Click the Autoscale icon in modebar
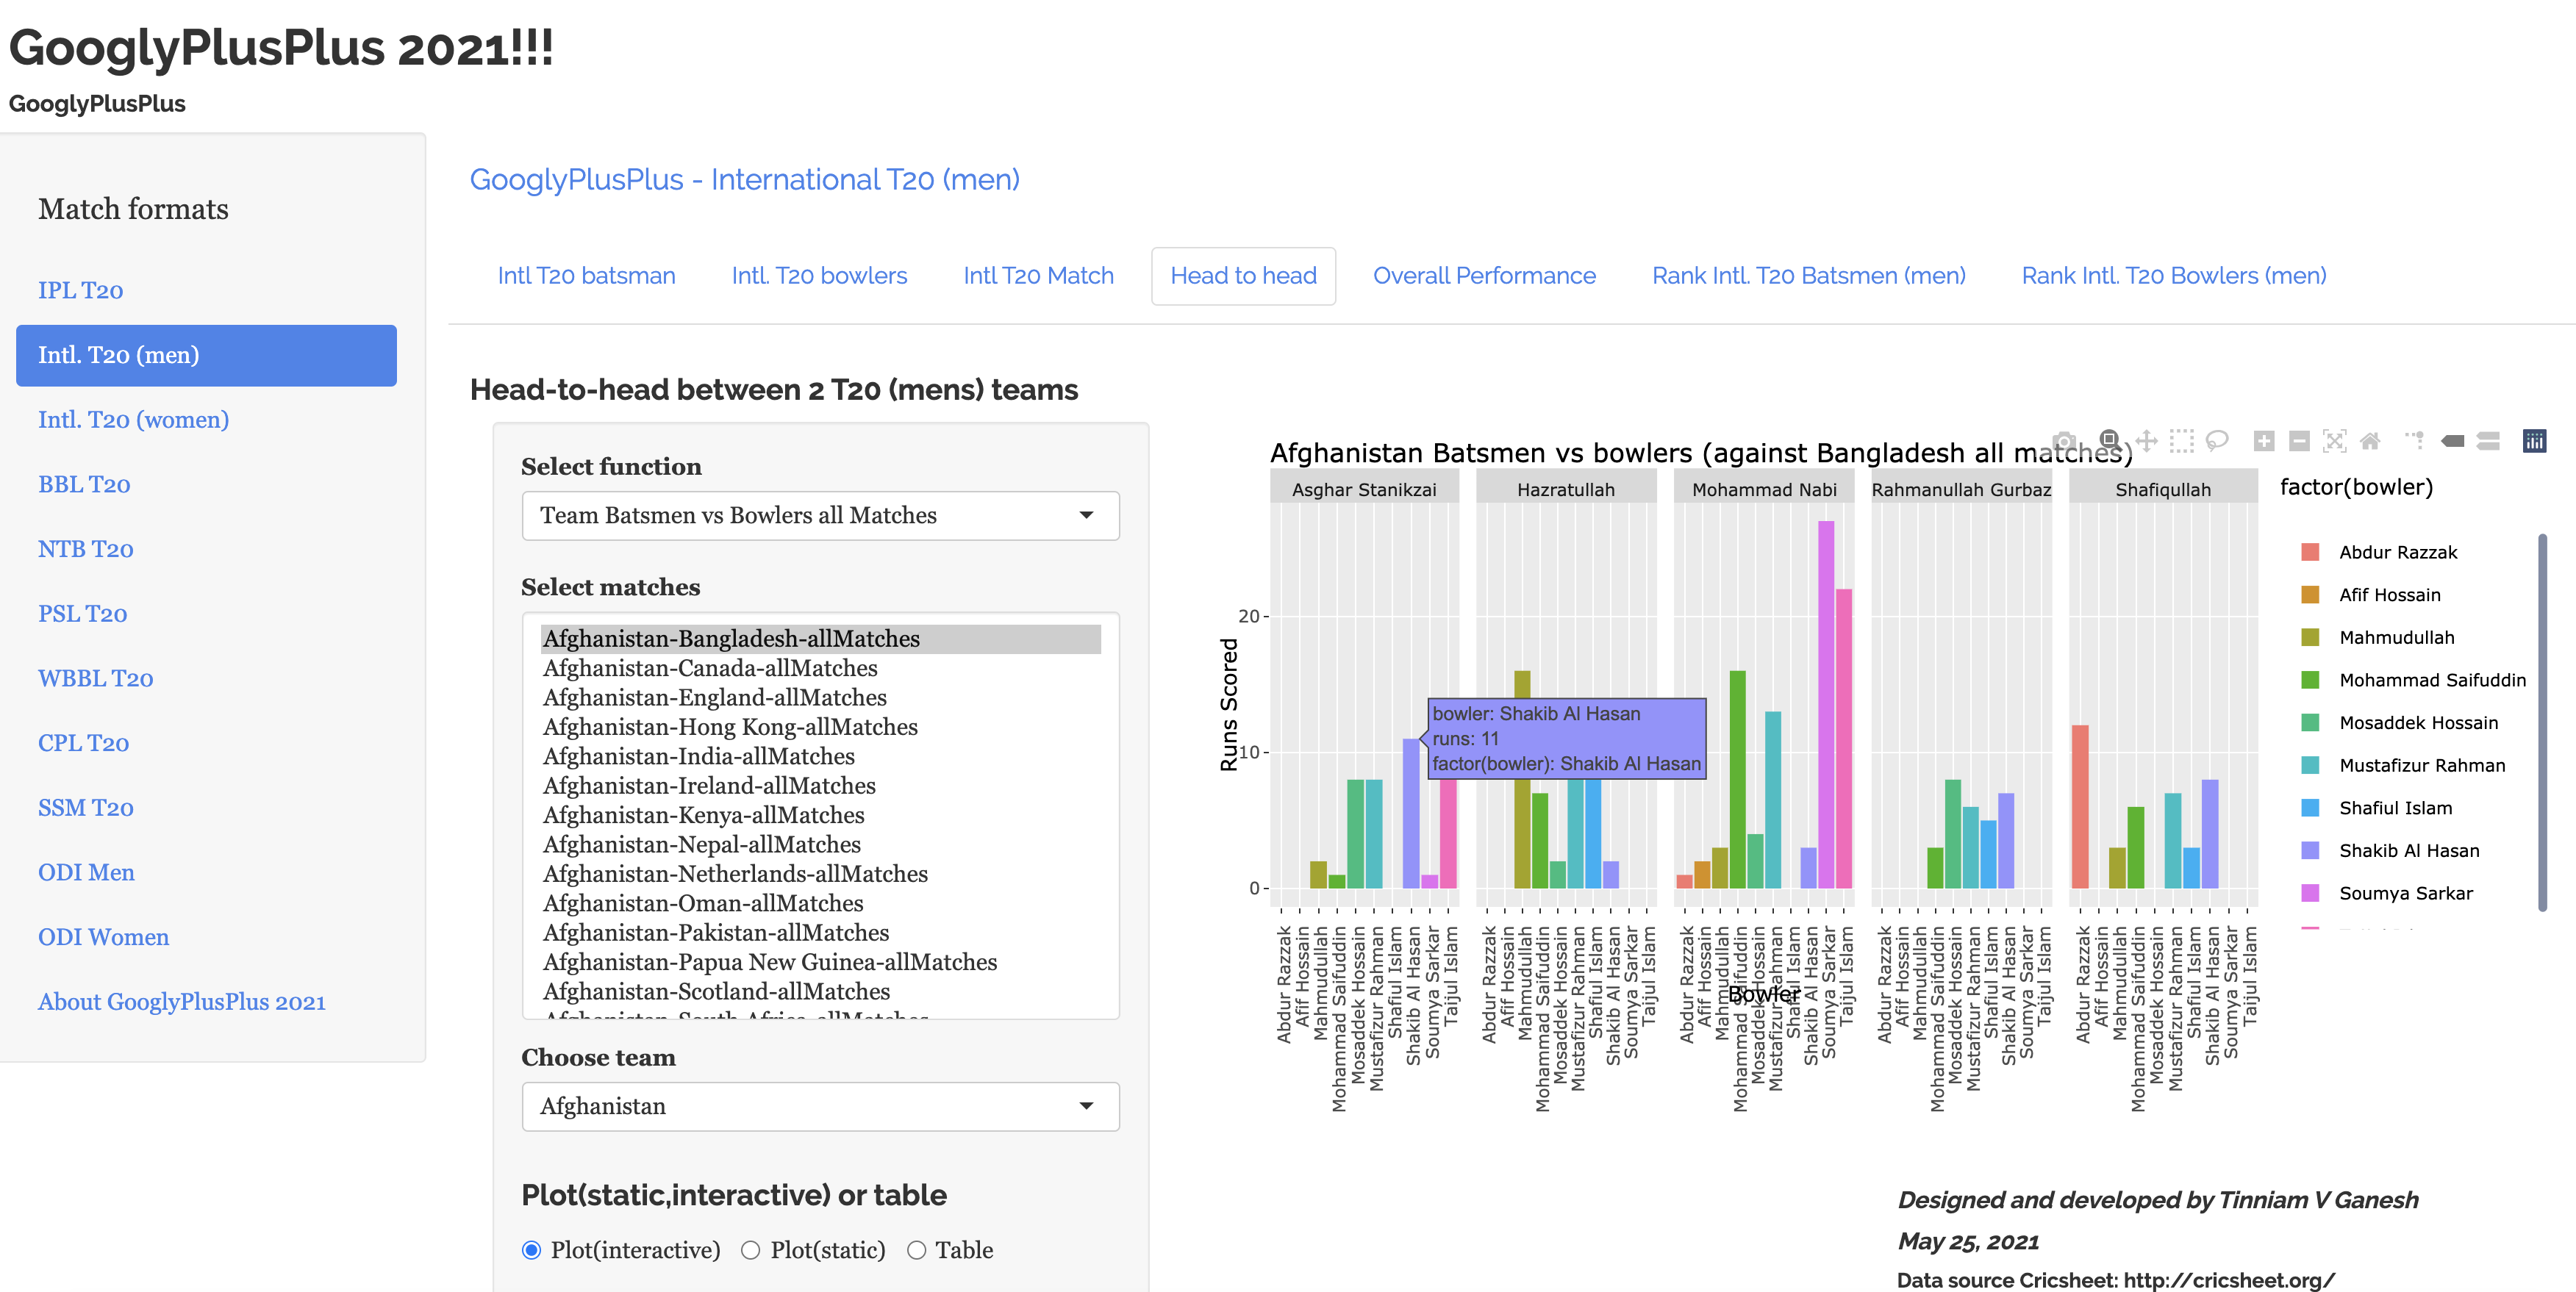Viewport: 2576px width, 1292px height. point(2334,441)
